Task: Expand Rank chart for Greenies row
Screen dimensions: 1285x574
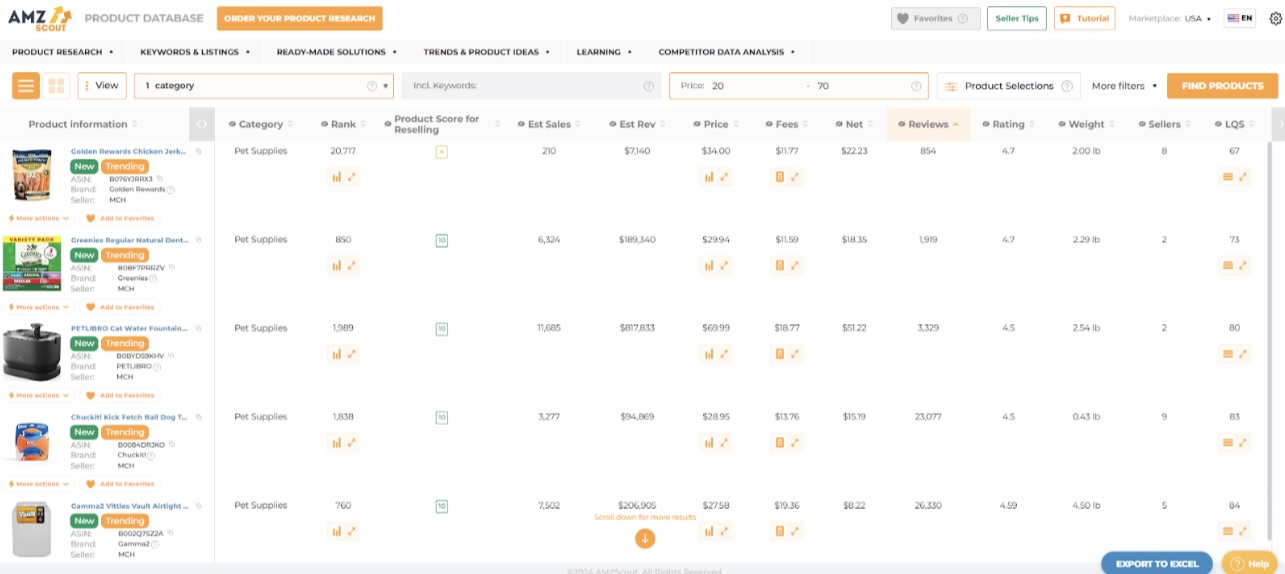Action: click(x=352, y=266)
